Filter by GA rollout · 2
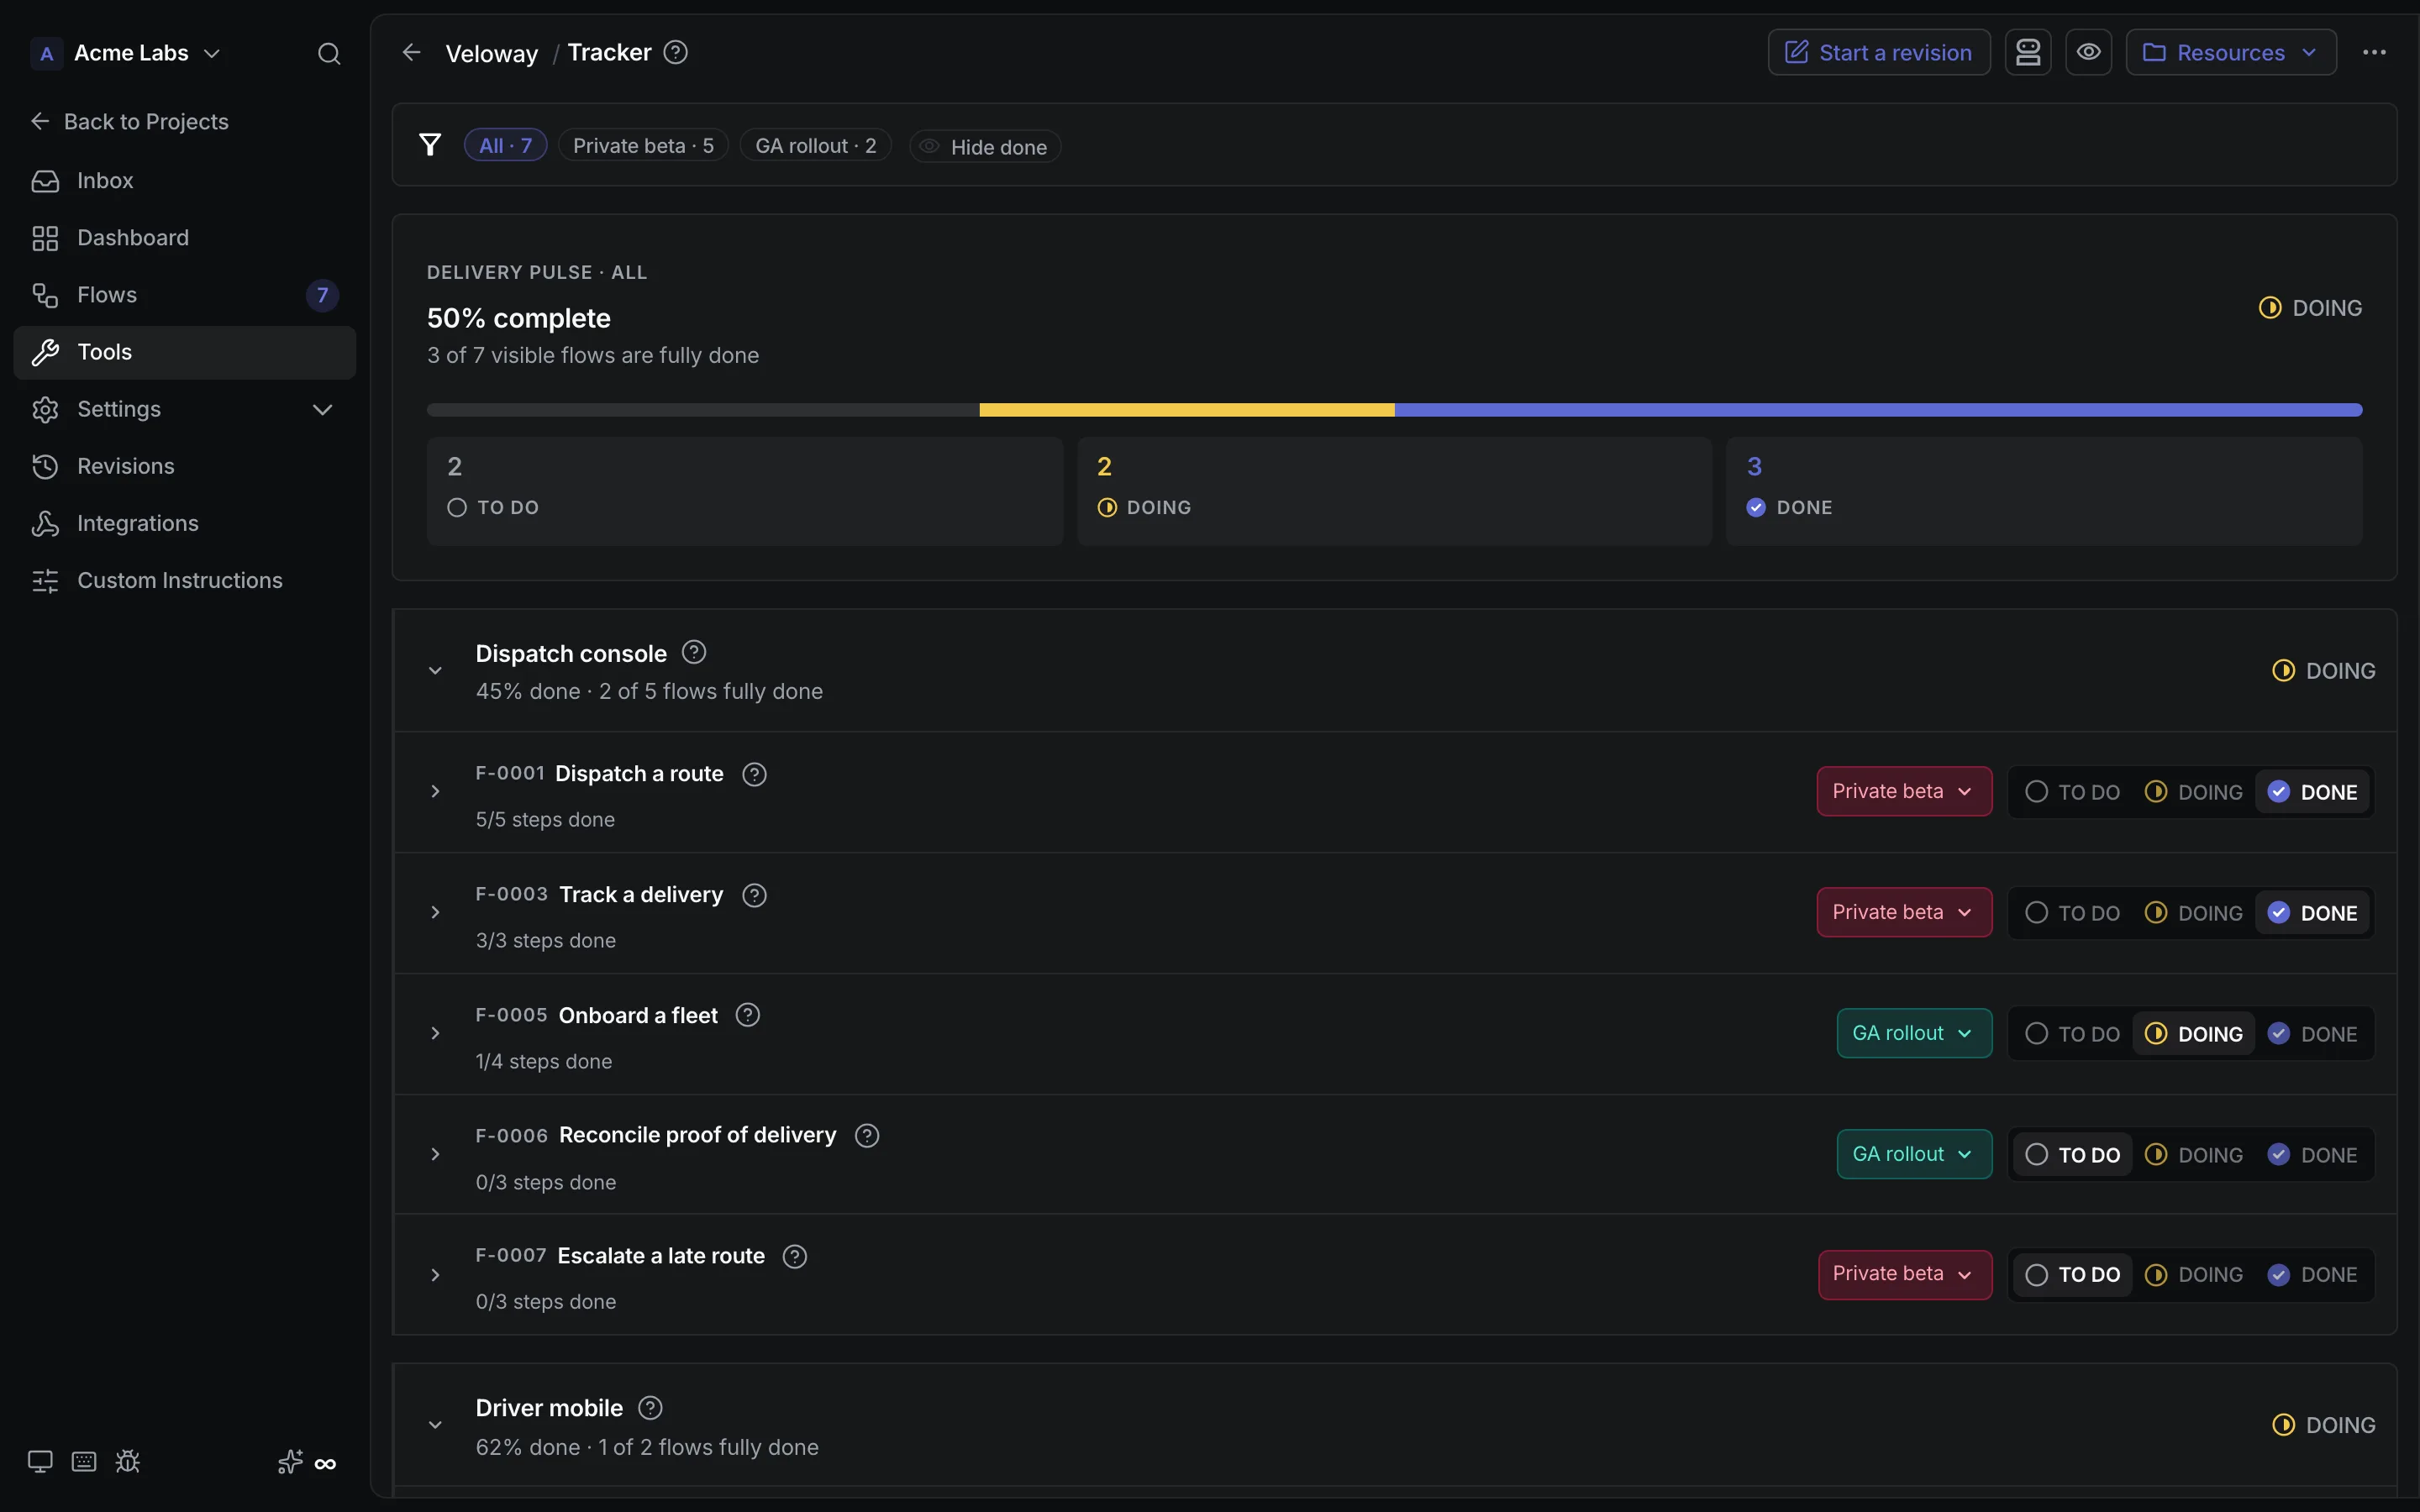This screenshot has width=2420, height=1512. tap(815, 145)
